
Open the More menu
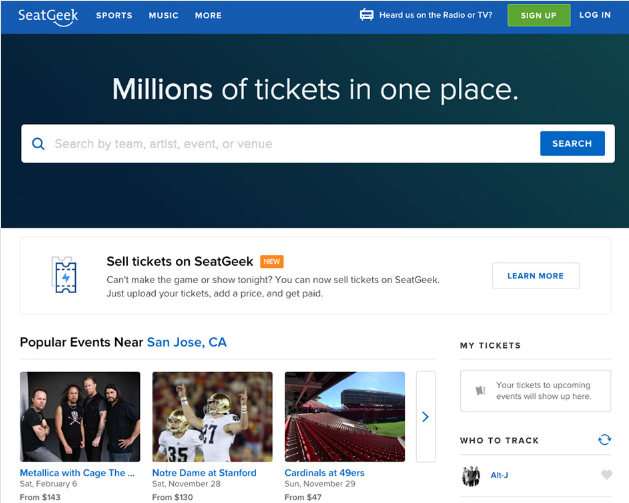point(208,16)
